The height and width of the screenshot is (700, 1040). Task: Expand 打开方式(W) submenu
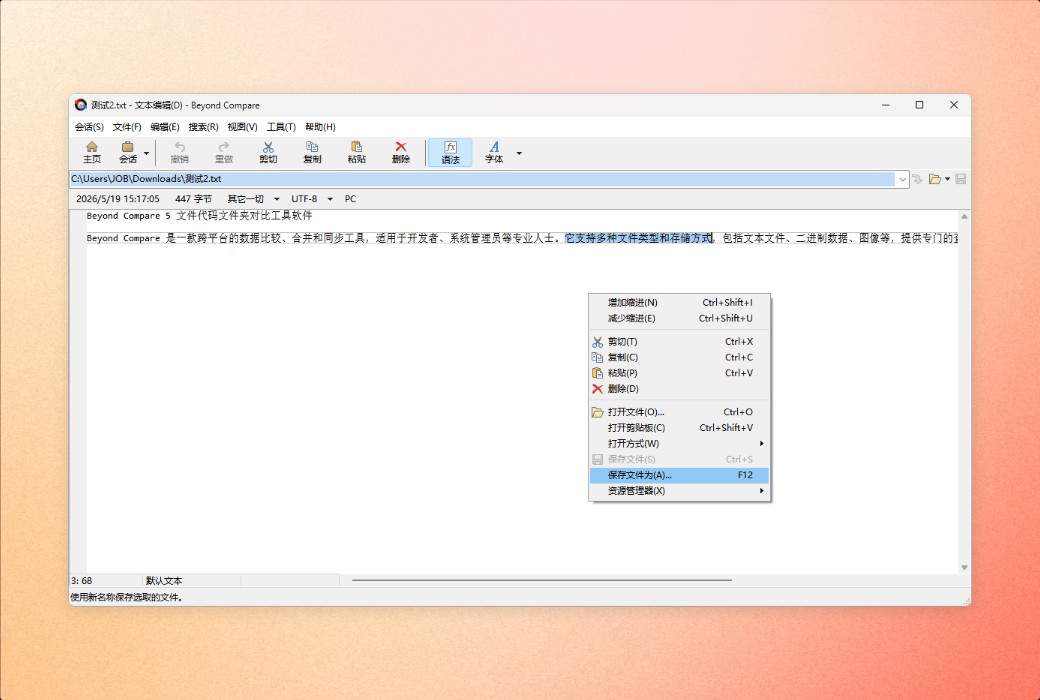click(679, 443)
